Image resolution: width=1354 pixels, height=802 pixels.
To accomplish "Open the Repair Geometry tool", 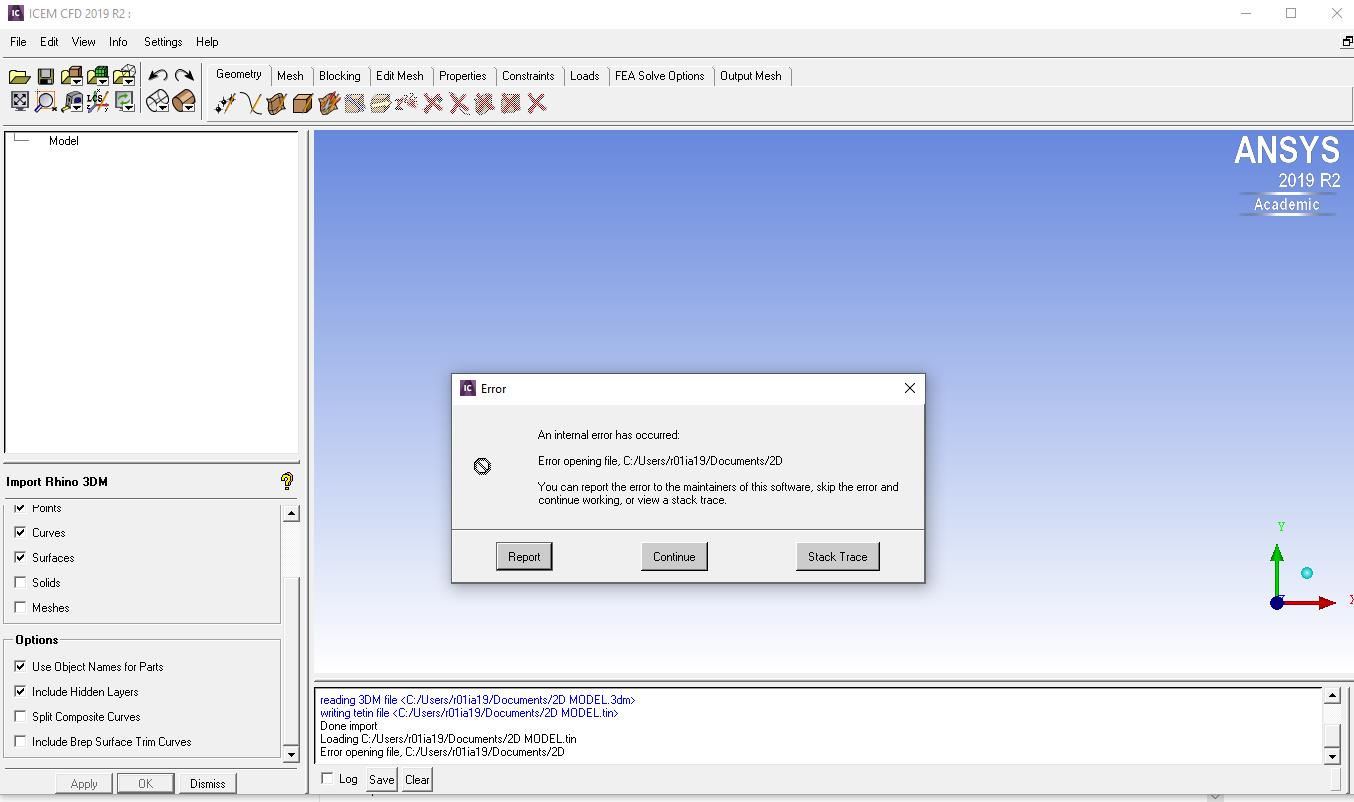I will coord(355,103).
